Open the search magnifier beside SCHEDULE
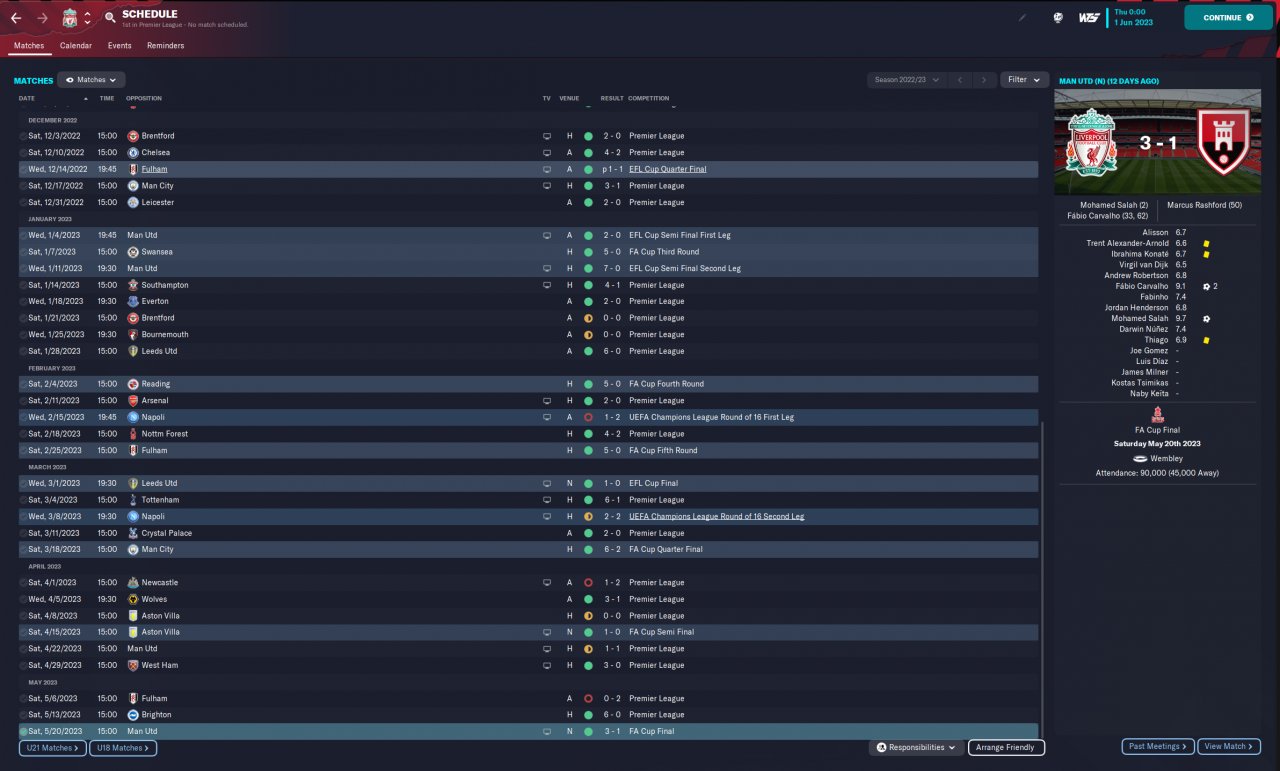1280x771 pixels. point(110,18)
